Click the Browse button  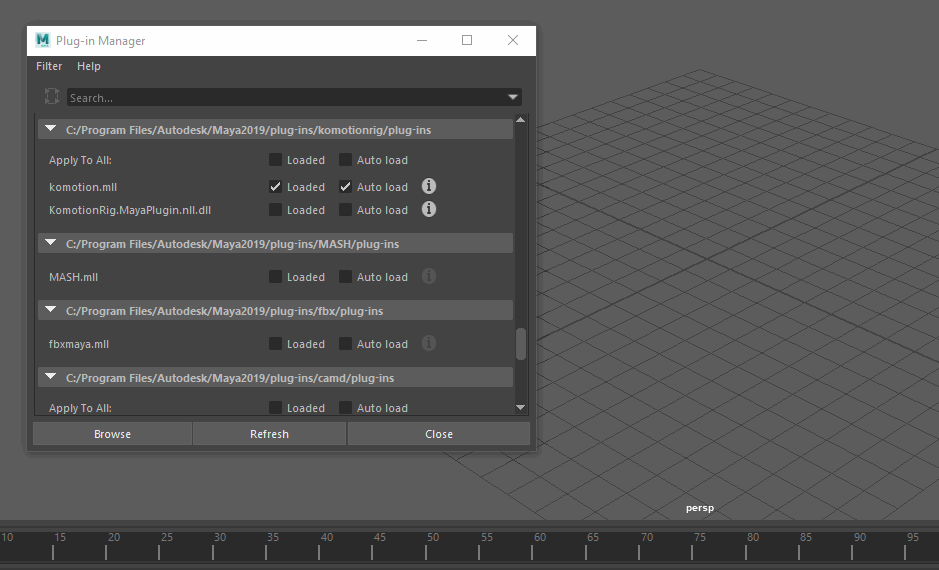point(112,433)
